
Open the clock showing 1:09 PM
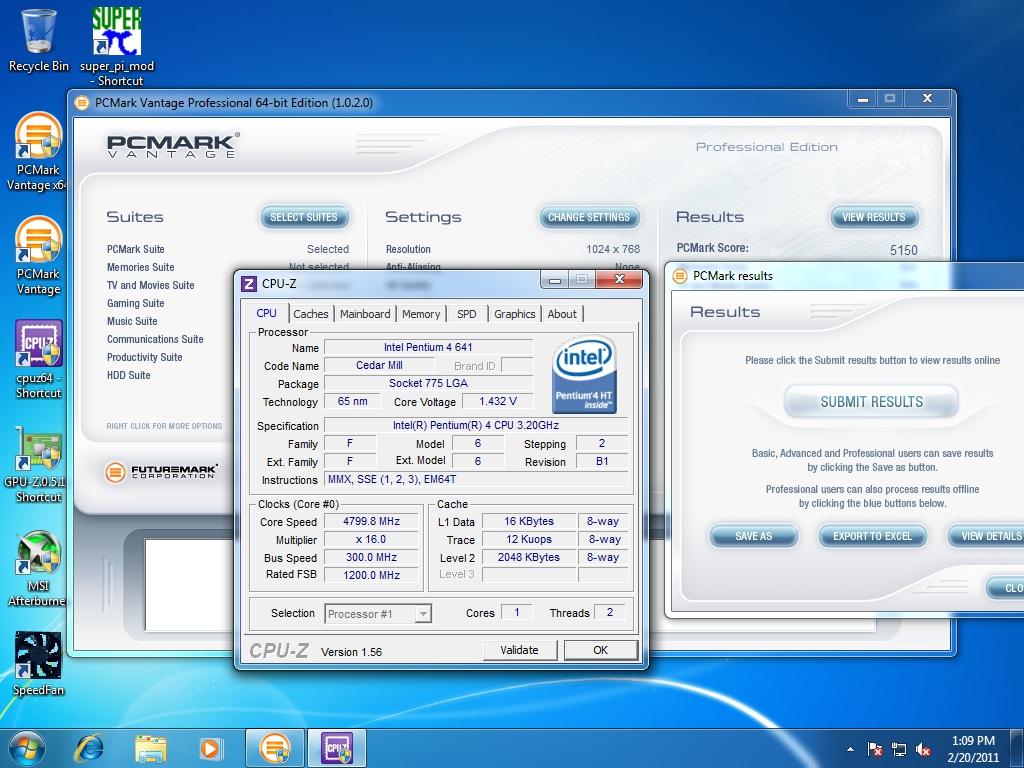pyautogui.click(x=973, y=749)
